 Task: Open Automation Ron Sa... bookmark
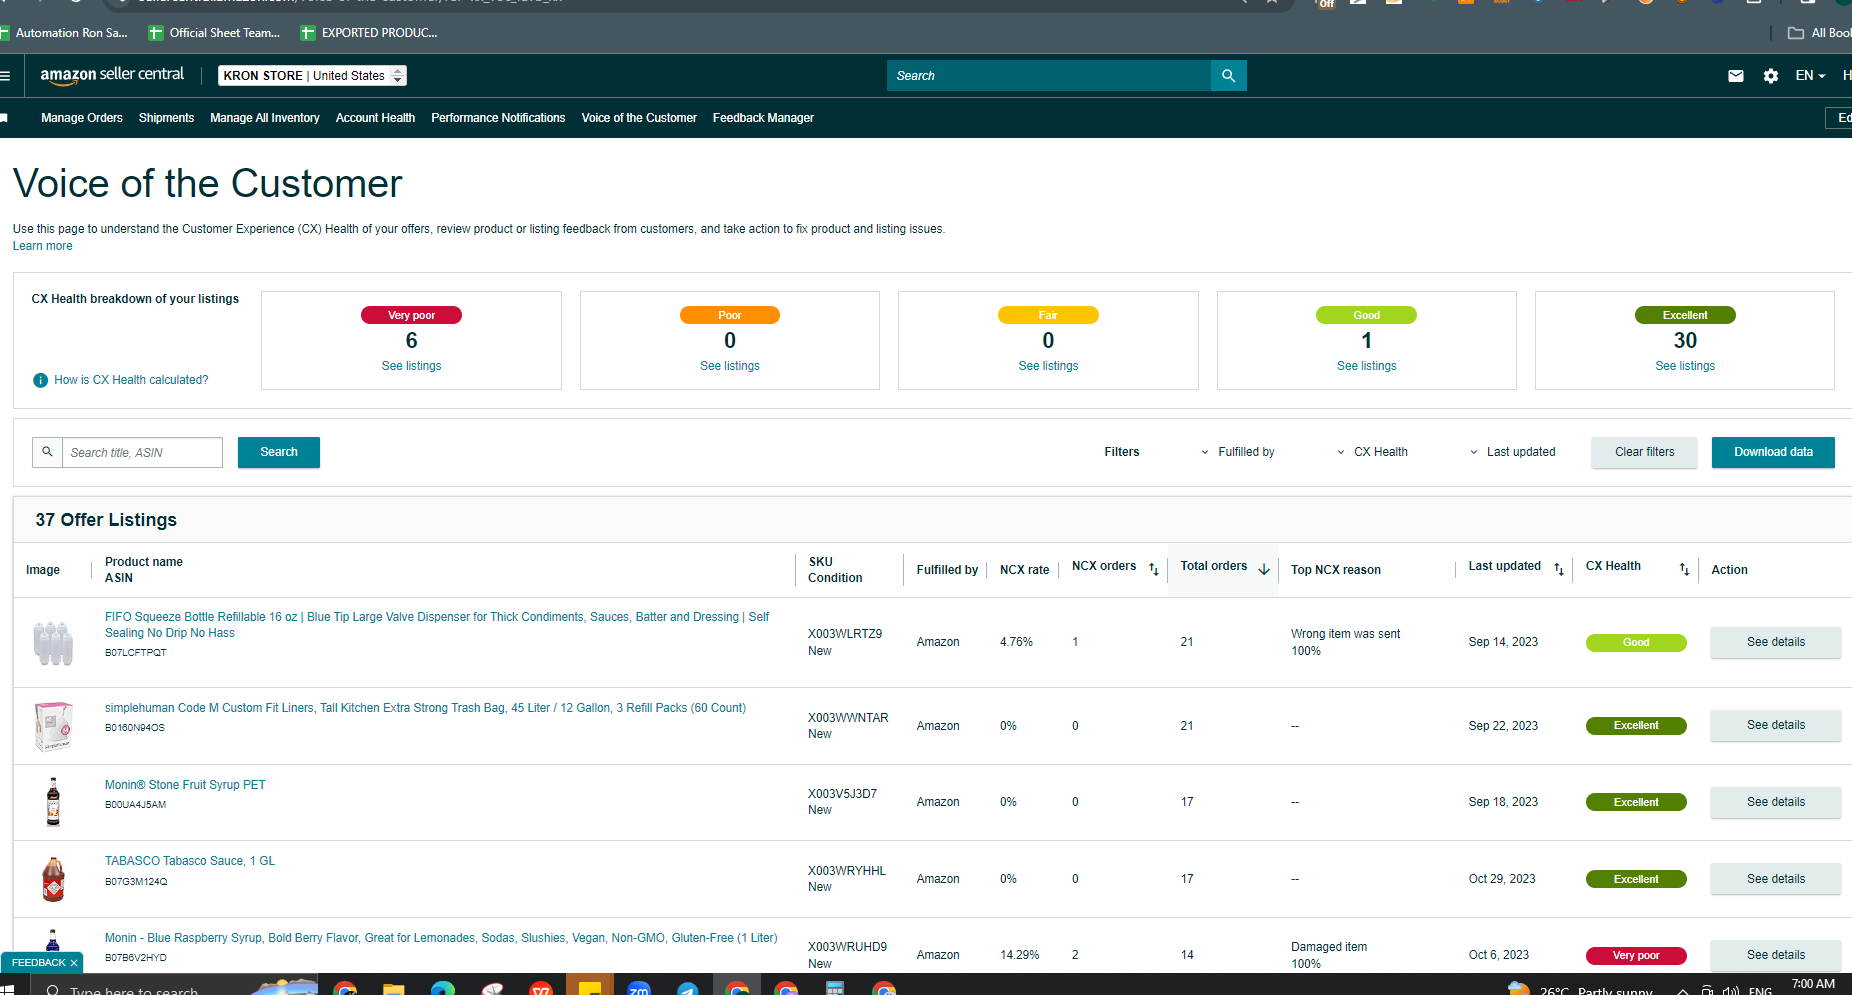63,33
